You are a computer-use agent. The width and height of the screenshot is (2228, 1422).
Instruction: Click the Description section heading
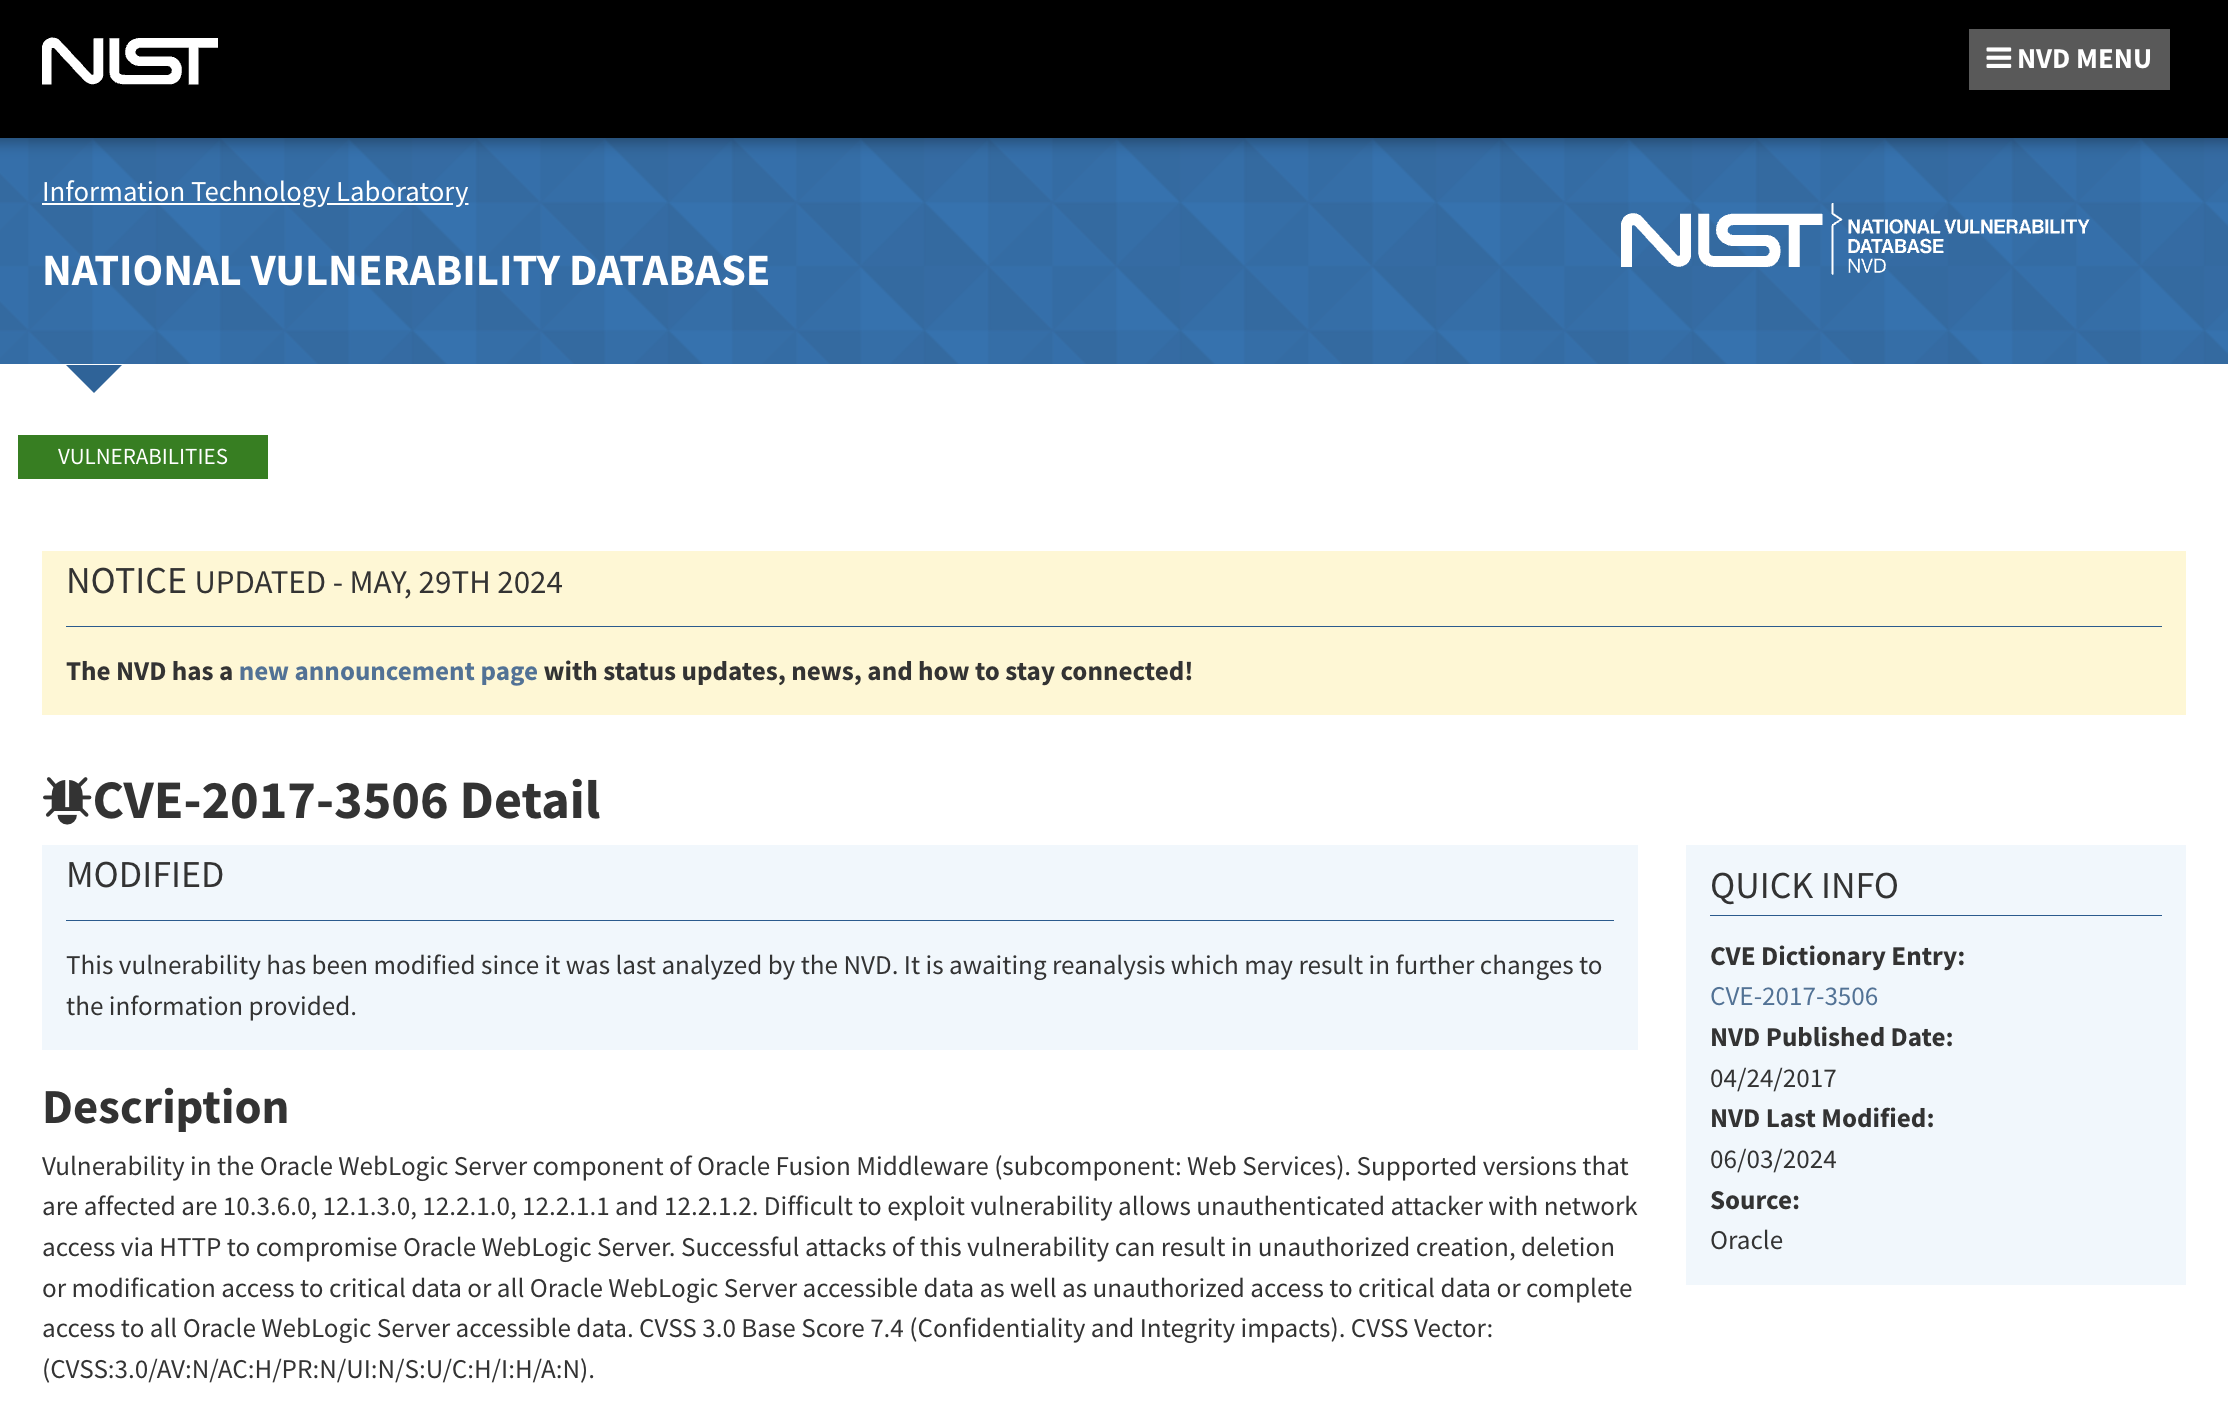click(x=166, y=1107)
